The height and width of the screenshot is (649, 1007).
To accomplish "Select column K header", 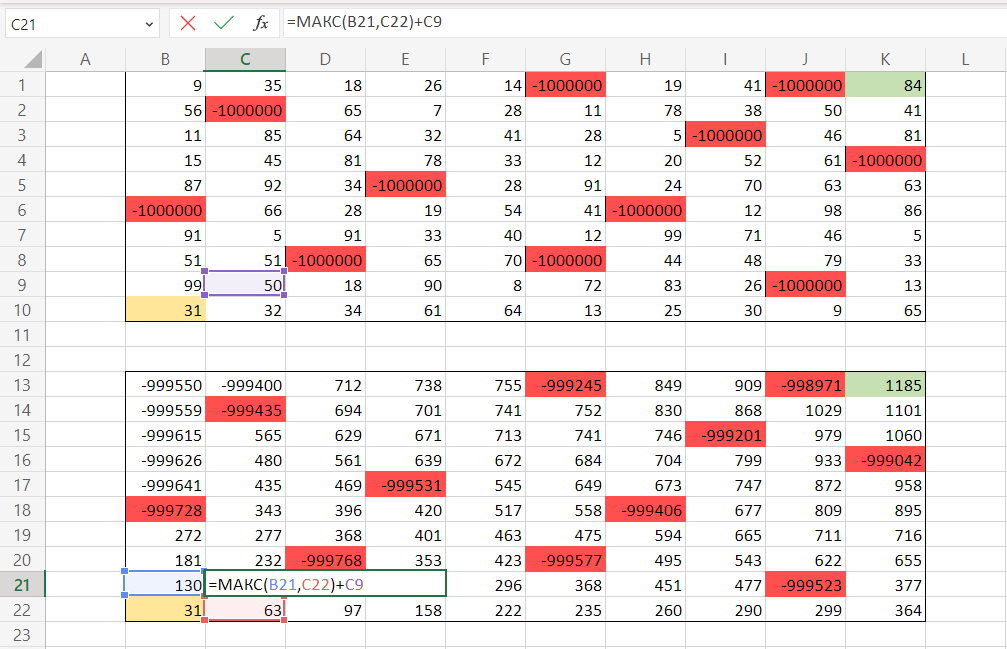I will (x=885, y=60).
